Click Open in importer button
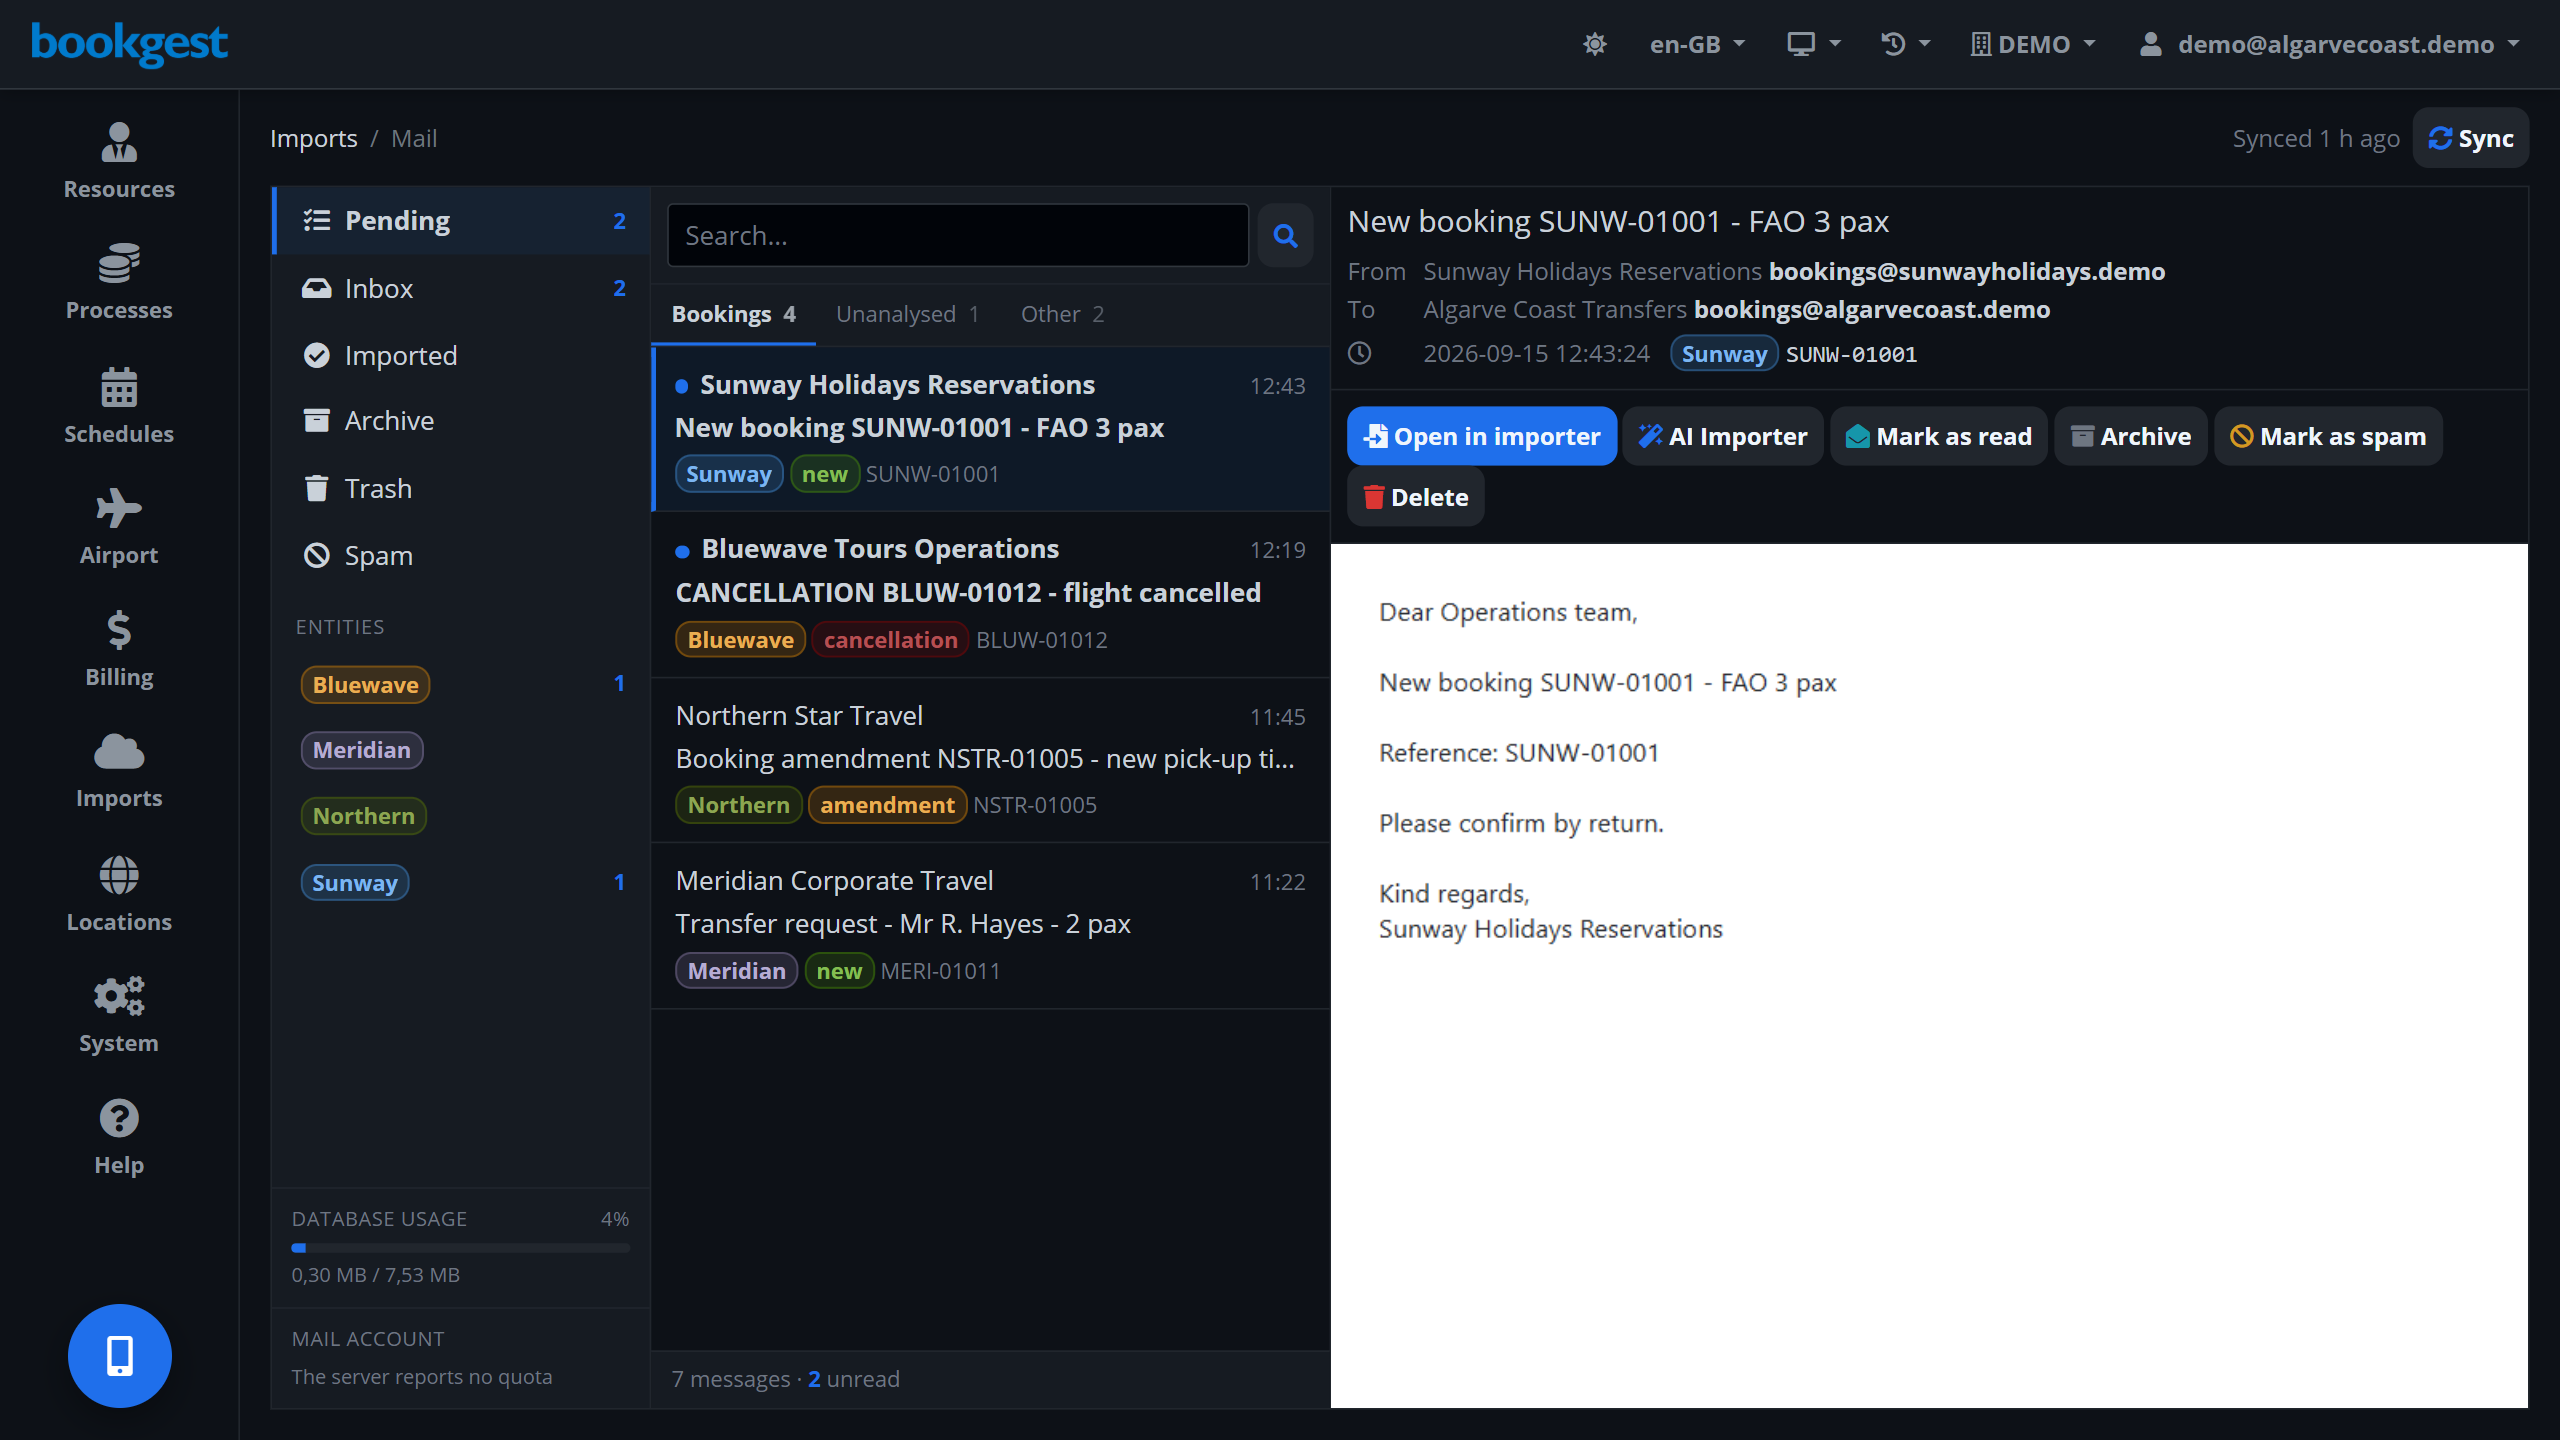Viewport: 2560px width, 1440px height. [x=1482, y=436]
